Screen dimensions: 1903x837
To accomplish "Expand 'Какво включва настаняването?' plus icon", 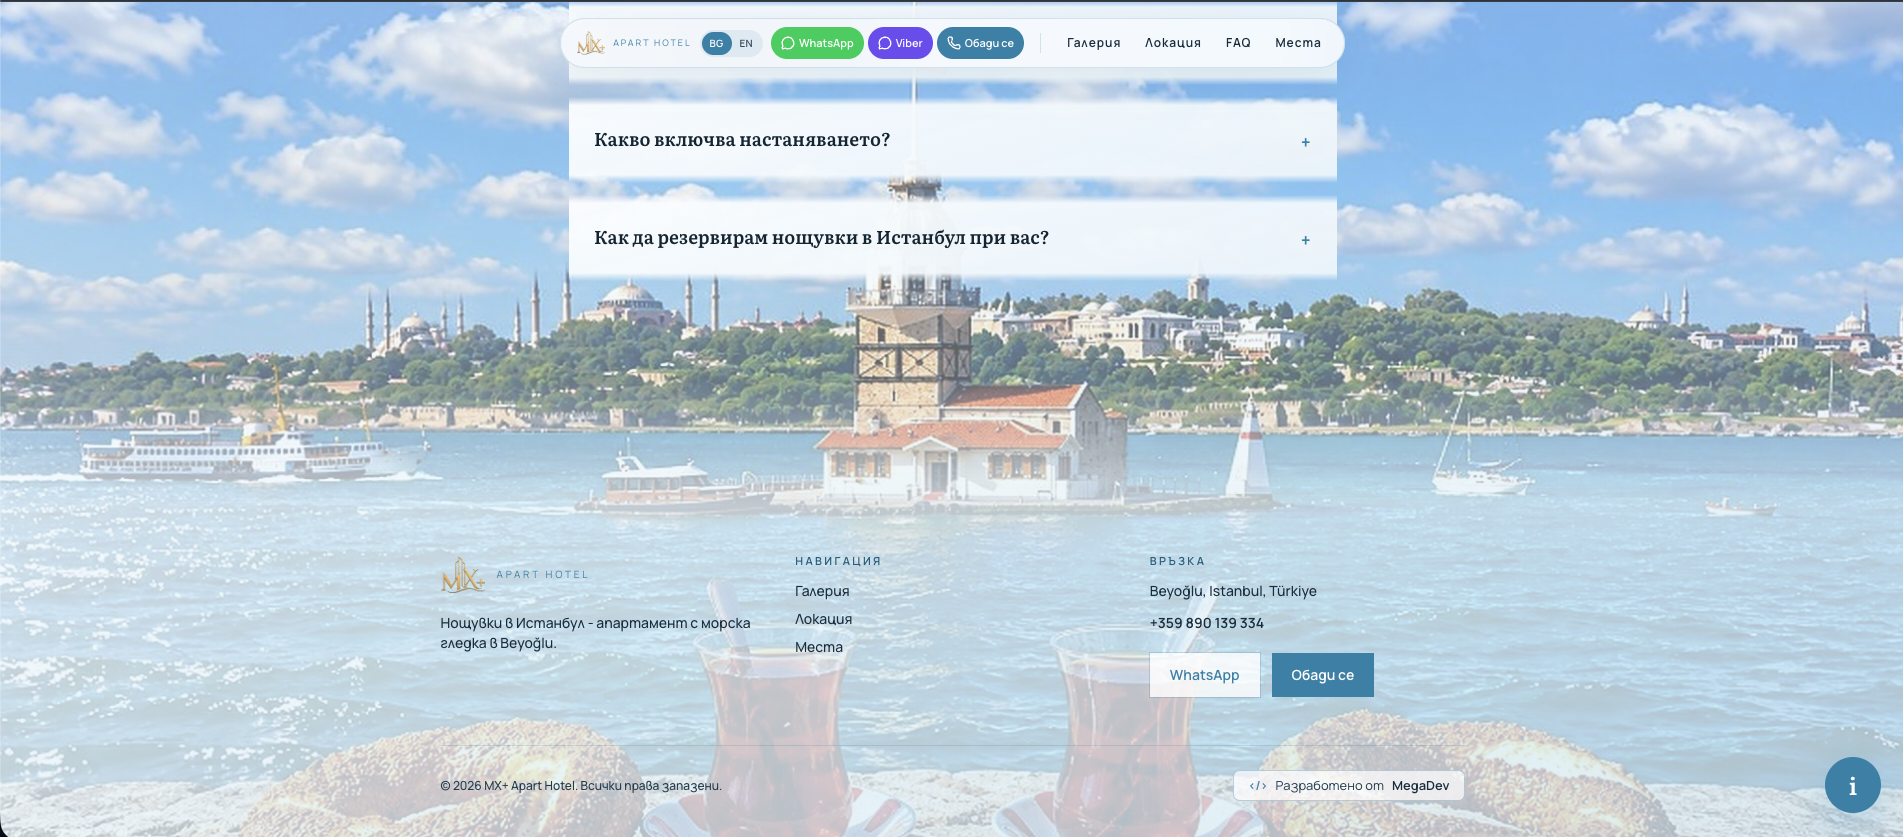I will (x=1305, y=142).
